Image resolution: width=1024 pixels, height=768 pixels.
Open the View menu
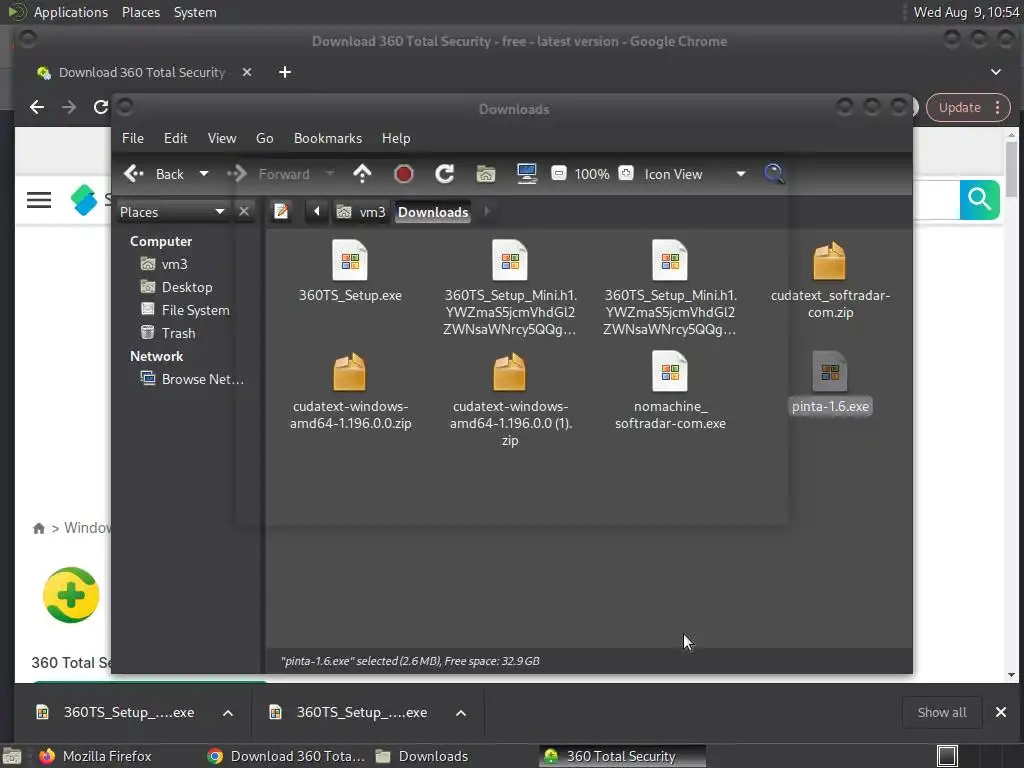point(222,138)
